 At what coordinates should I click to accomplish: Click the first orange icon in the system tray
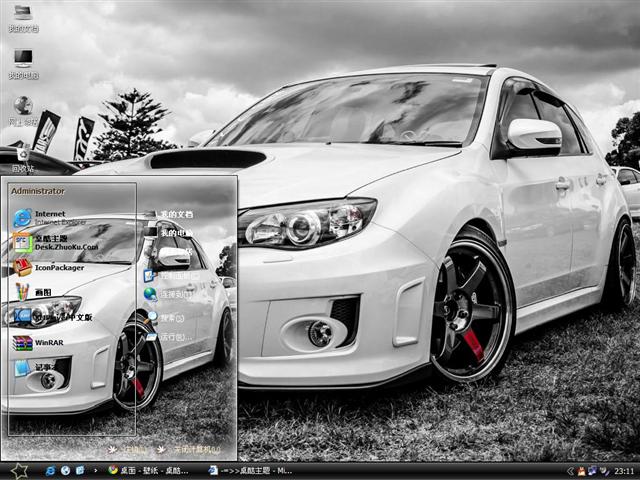pyautogui.click(x=581, y=471)
